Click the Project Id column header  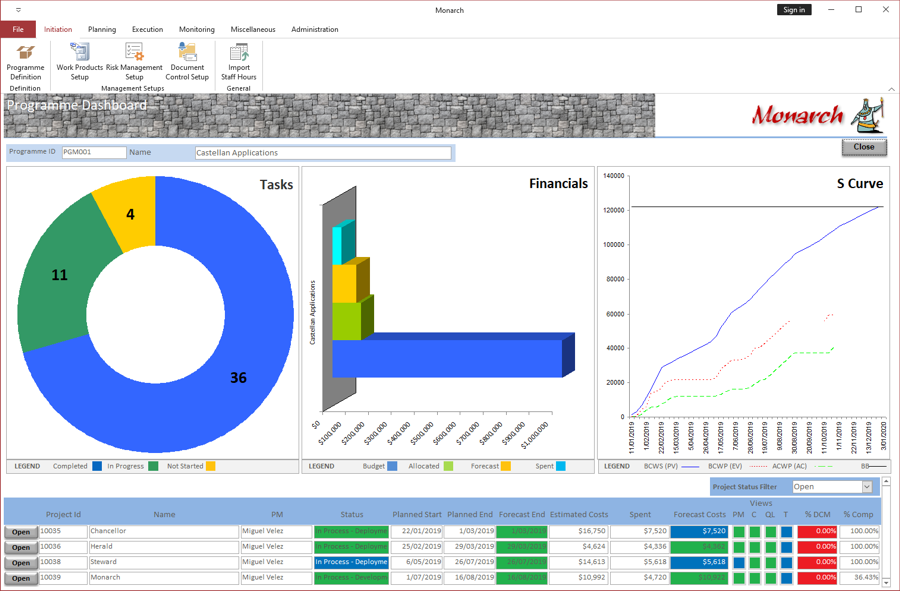point(63,515)
